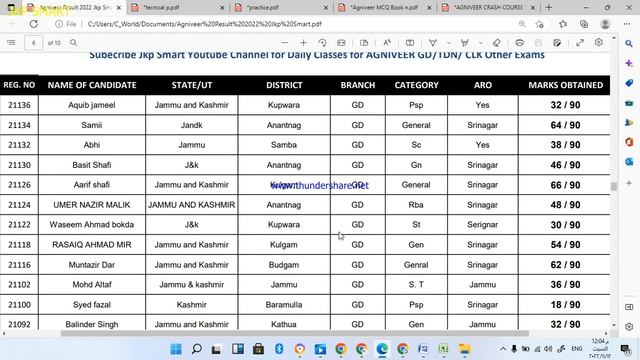
Task: Open Microsoft Office sidebar icon
Action: pos(629,142)
